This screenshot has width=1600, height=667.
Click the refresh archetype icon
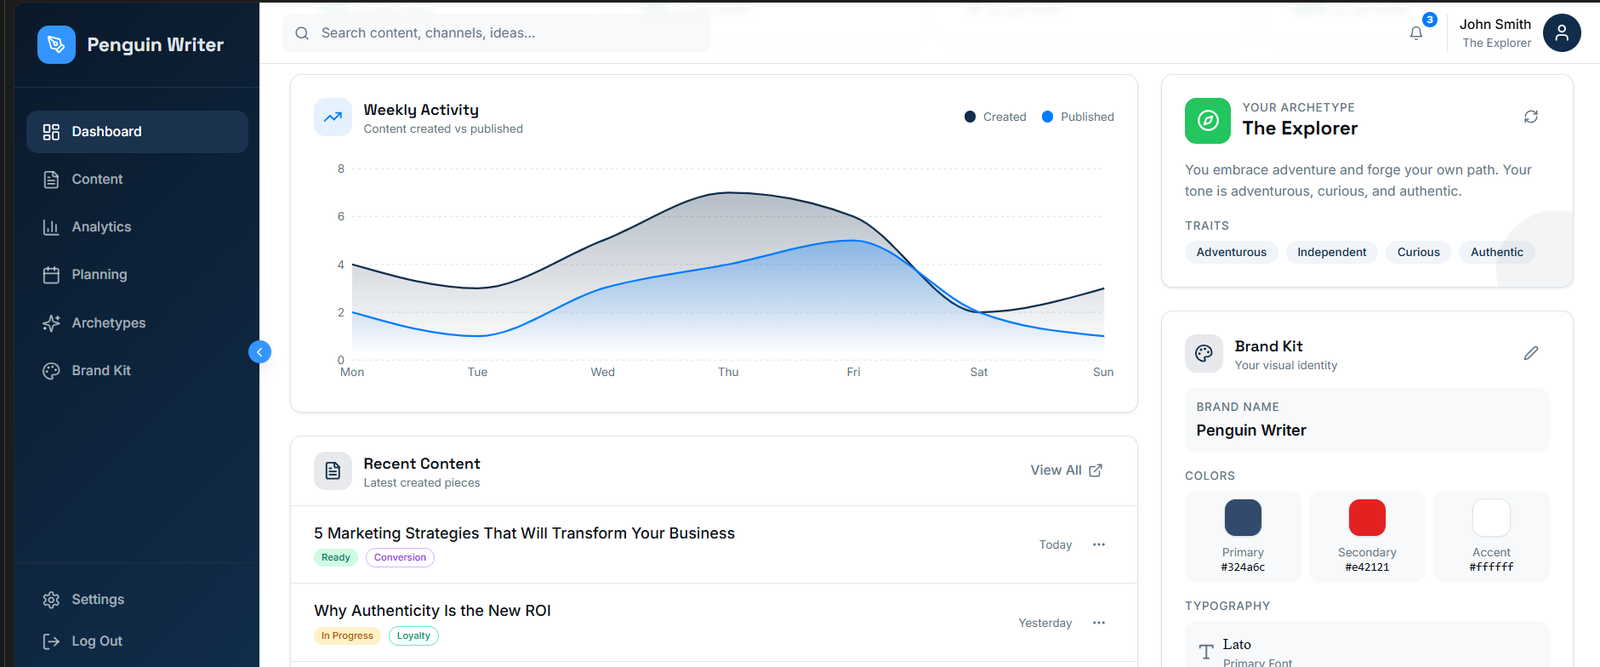[1530, 117]
